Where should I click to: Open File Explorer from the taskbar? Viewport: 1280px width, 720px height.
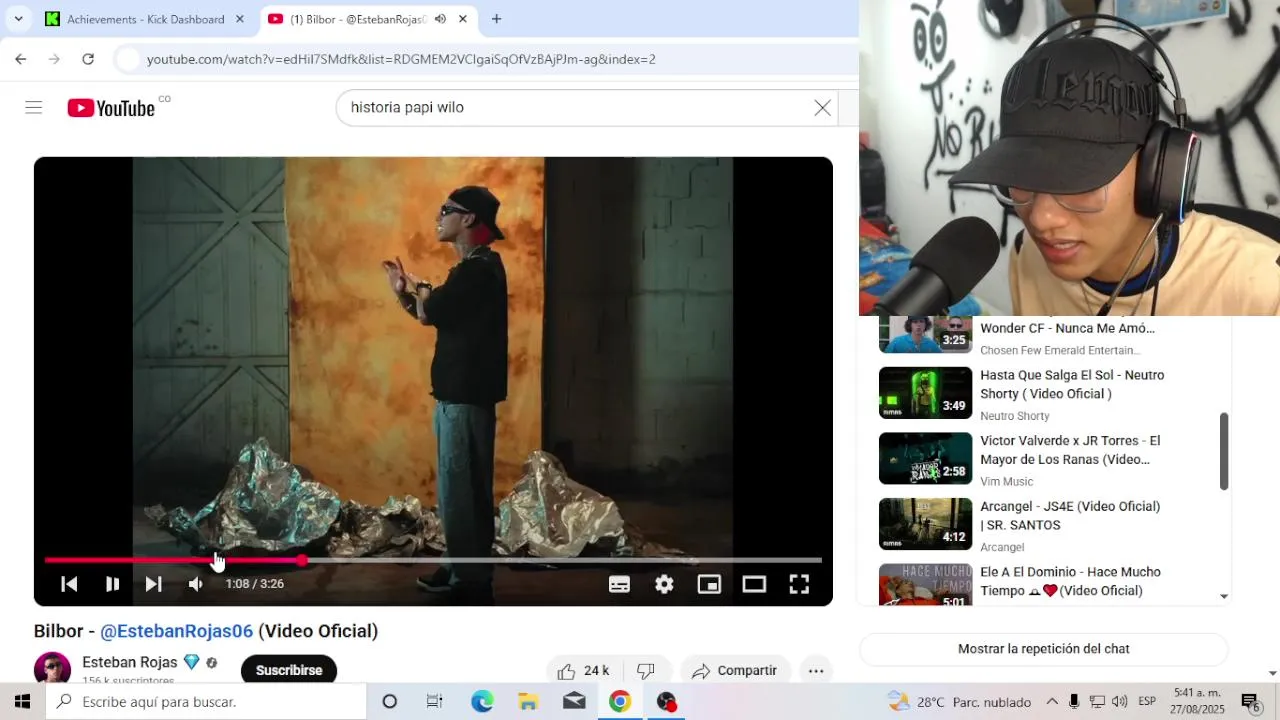(528, 702)
